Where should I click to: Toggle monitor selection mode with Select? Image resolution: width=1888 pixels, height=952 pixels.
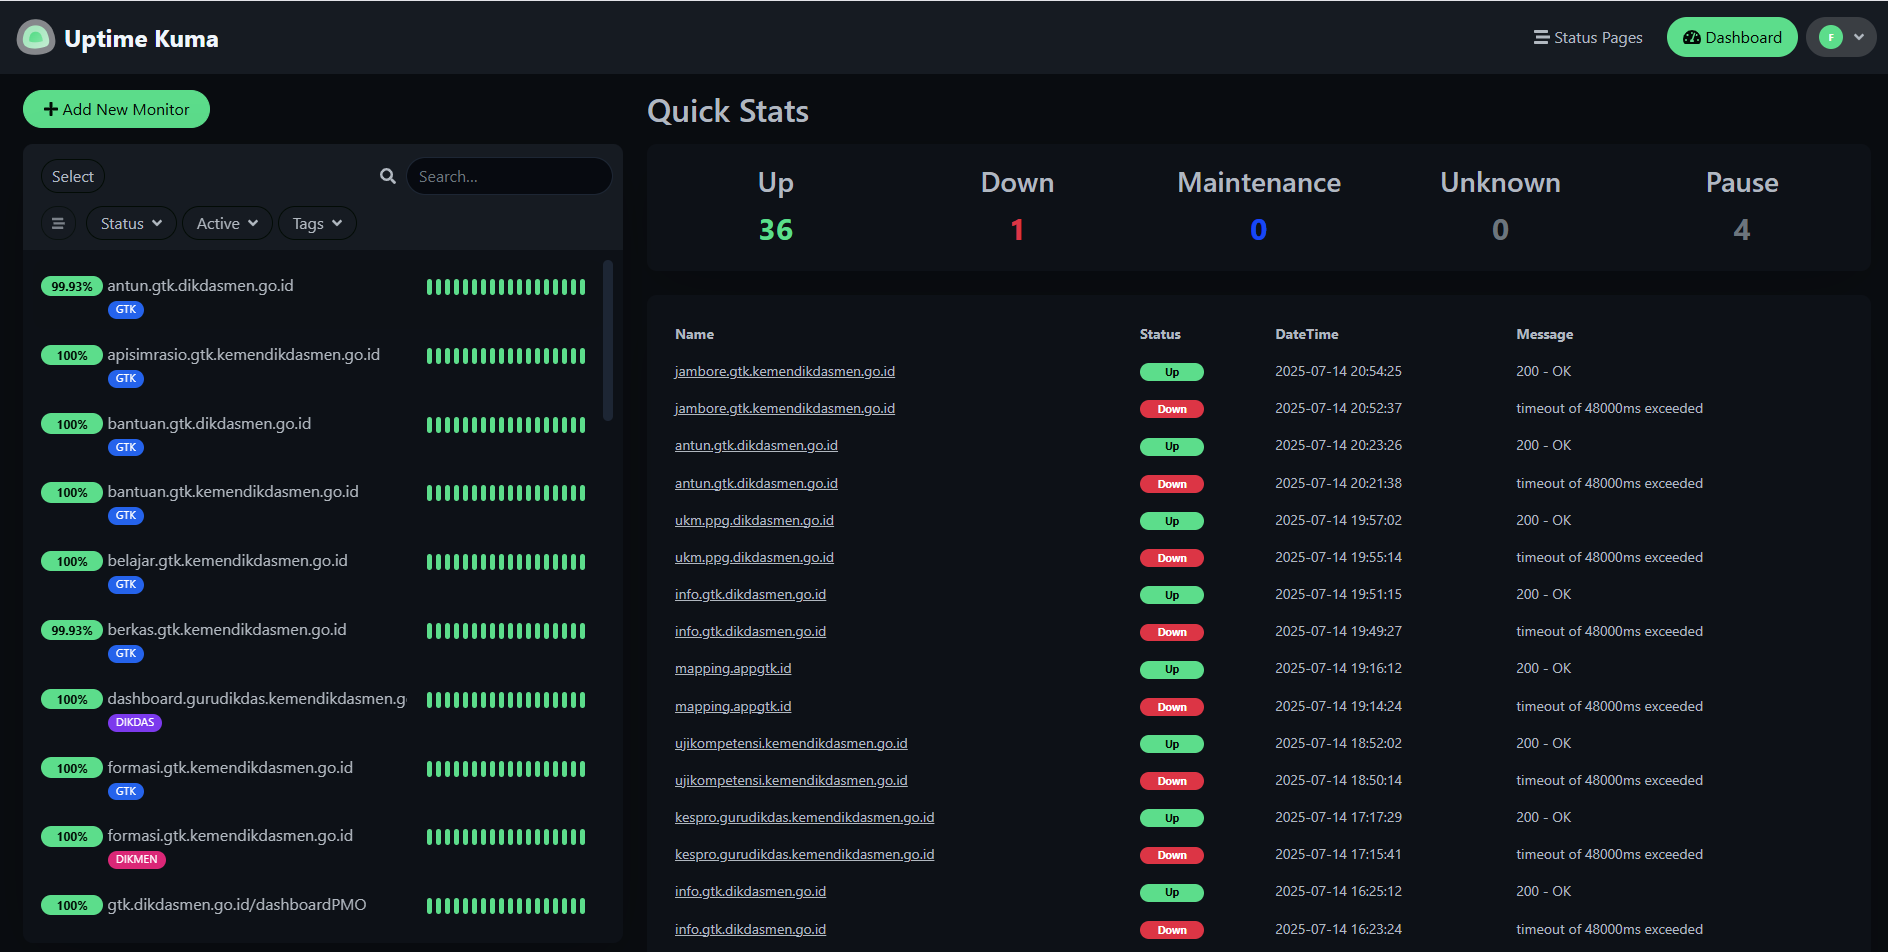73,176
